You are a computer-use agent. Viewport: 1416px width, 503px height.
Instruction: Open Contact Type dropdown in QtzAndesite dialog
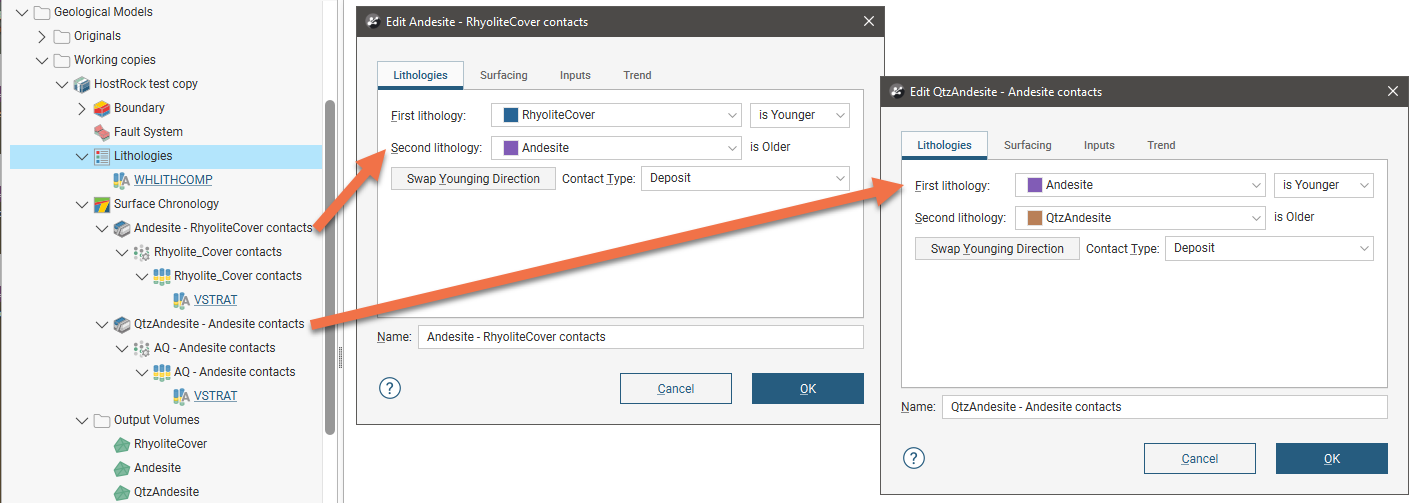coord(1269,248)
